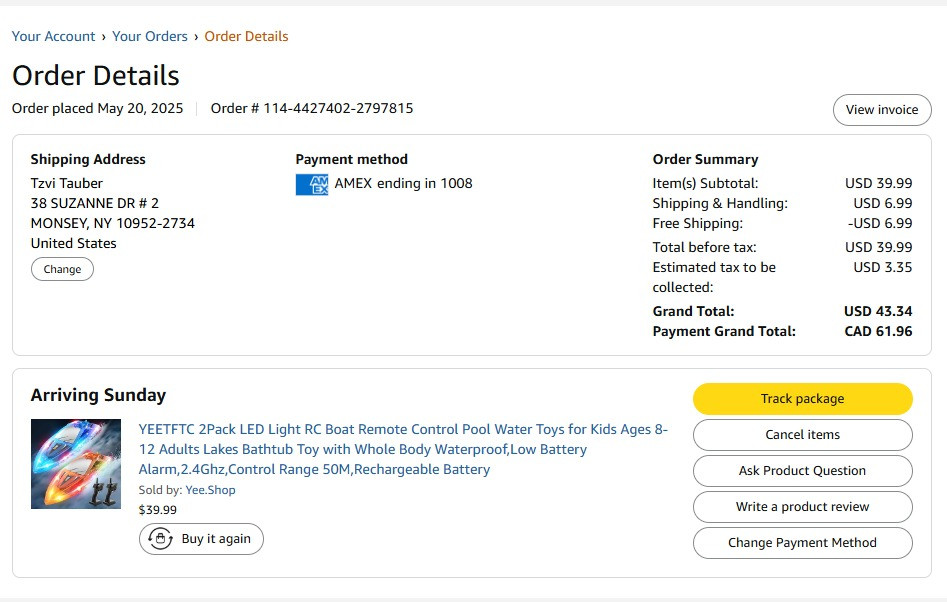Click the AMEX card logo icon
This screenshot has height=602, width=947.
(x=312, y=185)
